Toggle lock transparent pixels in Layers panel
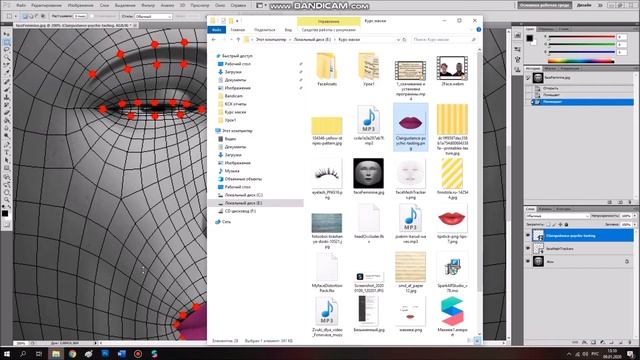Image resolution: width=640 pixels, height=360 pixels. pos(548,224)
